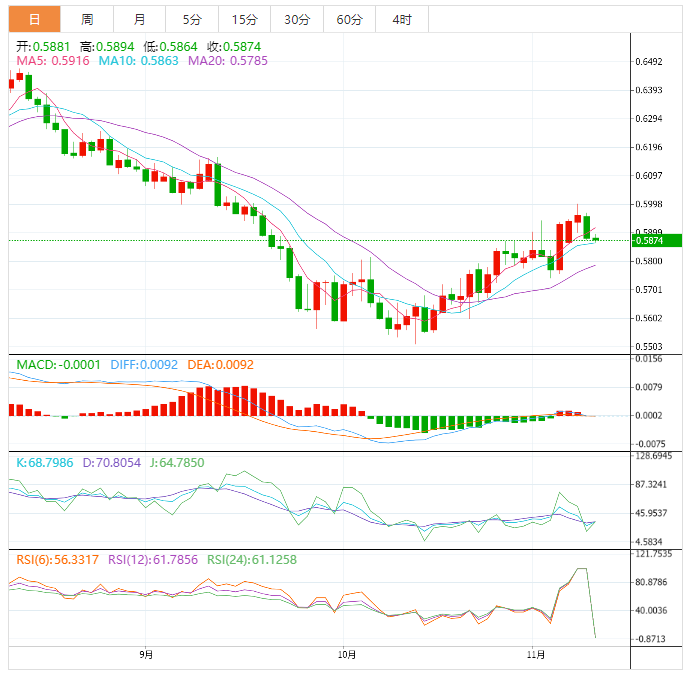Open the 30分 timeframe tab
The height and width of the screenshot is (676, 689).
point(297,19)
